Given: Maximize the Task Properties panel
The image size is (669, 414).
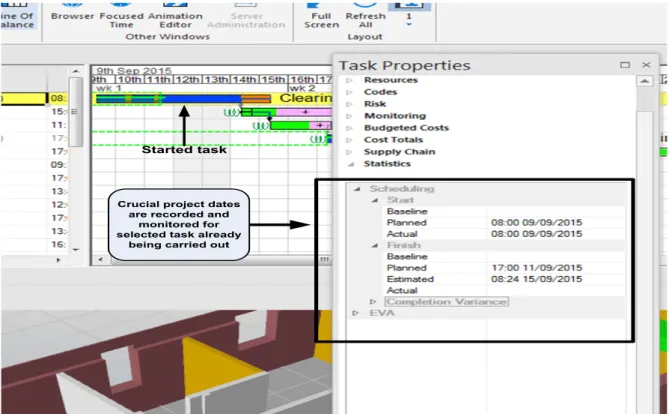Looking at the screenshot, I should (x=625, y=65).
